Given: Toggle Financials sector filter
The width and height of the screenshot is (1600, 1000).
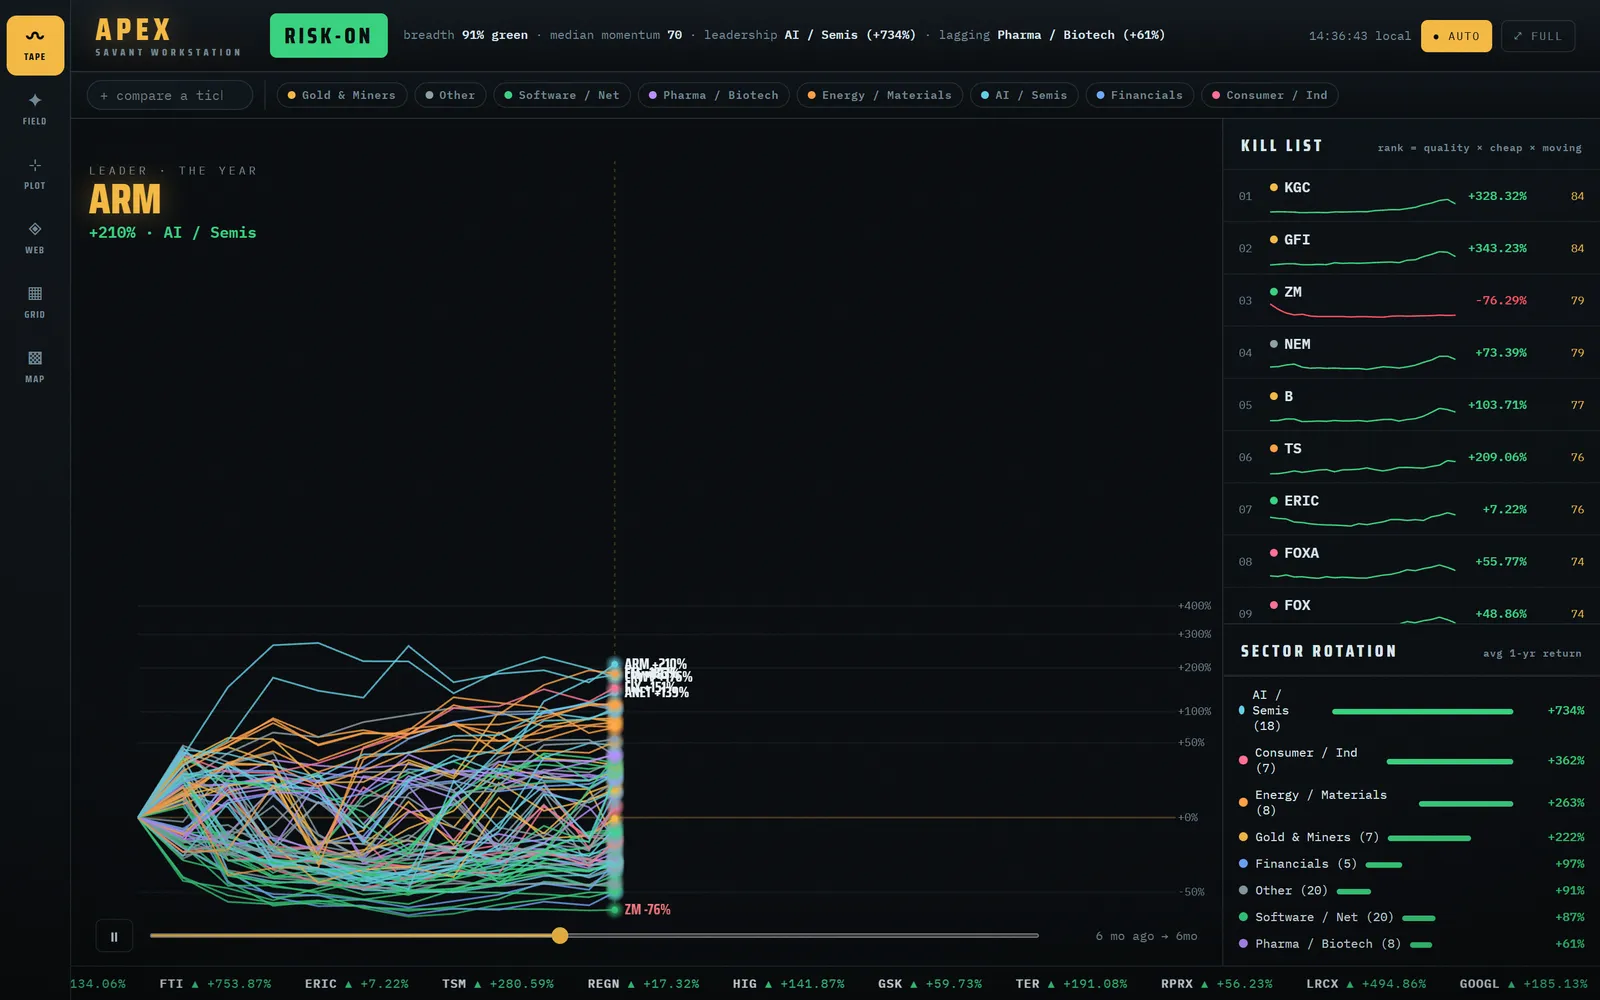Looking at the screenshot, I should 1139,95.
